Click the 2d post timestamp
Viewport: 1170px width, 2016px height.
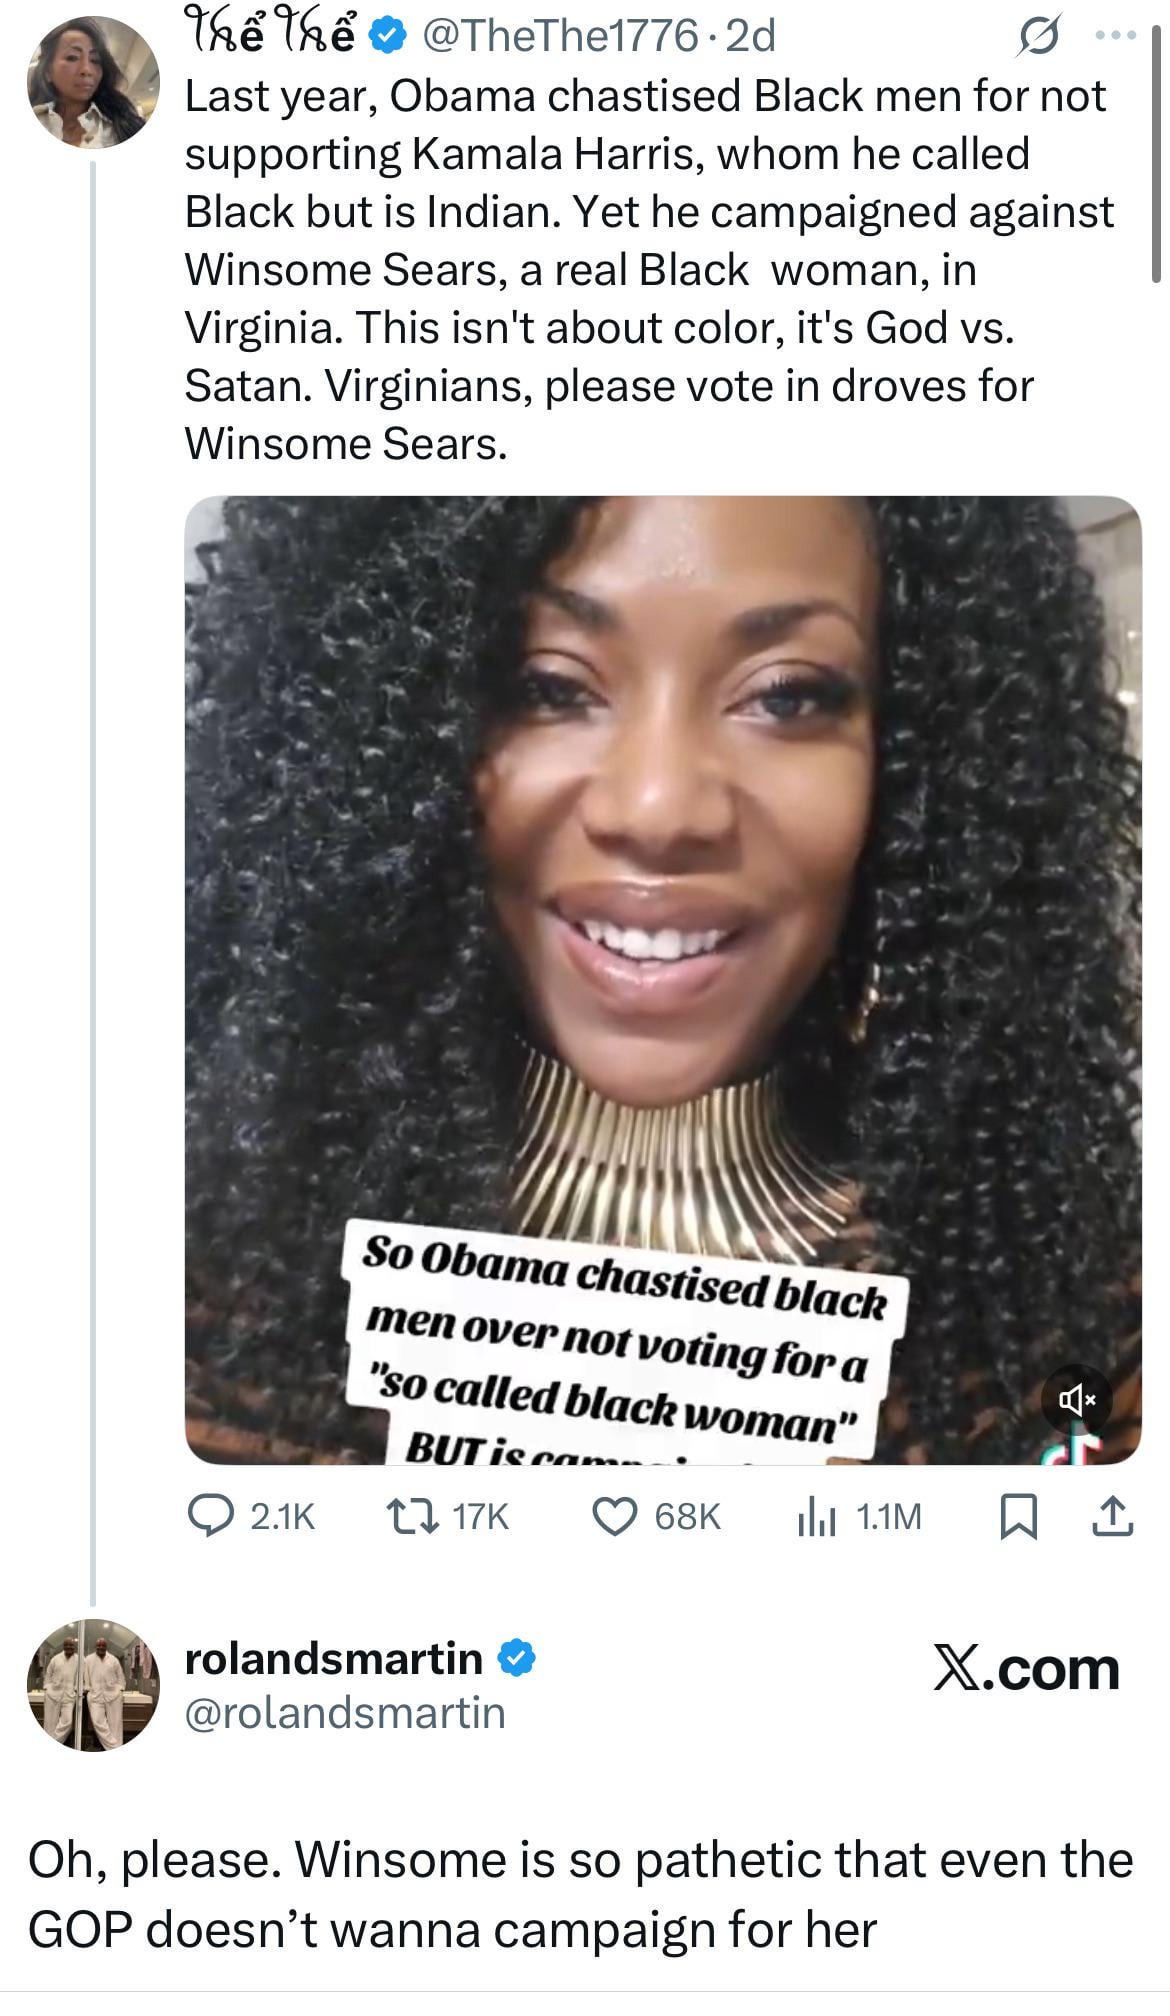750,37
